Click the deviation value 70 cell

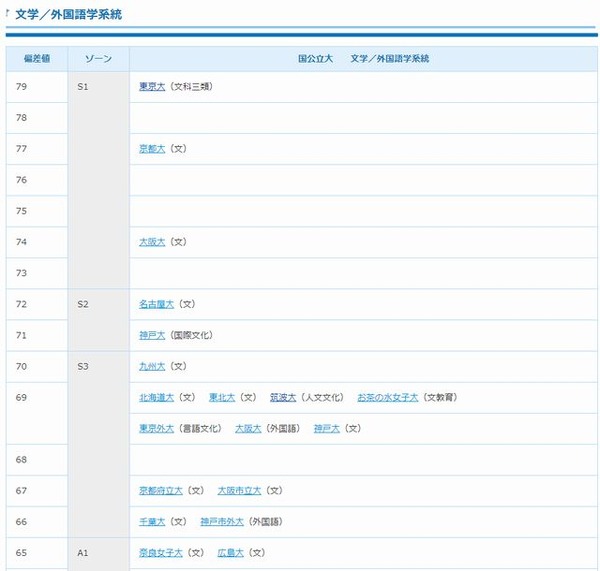(x=37, y=367)
